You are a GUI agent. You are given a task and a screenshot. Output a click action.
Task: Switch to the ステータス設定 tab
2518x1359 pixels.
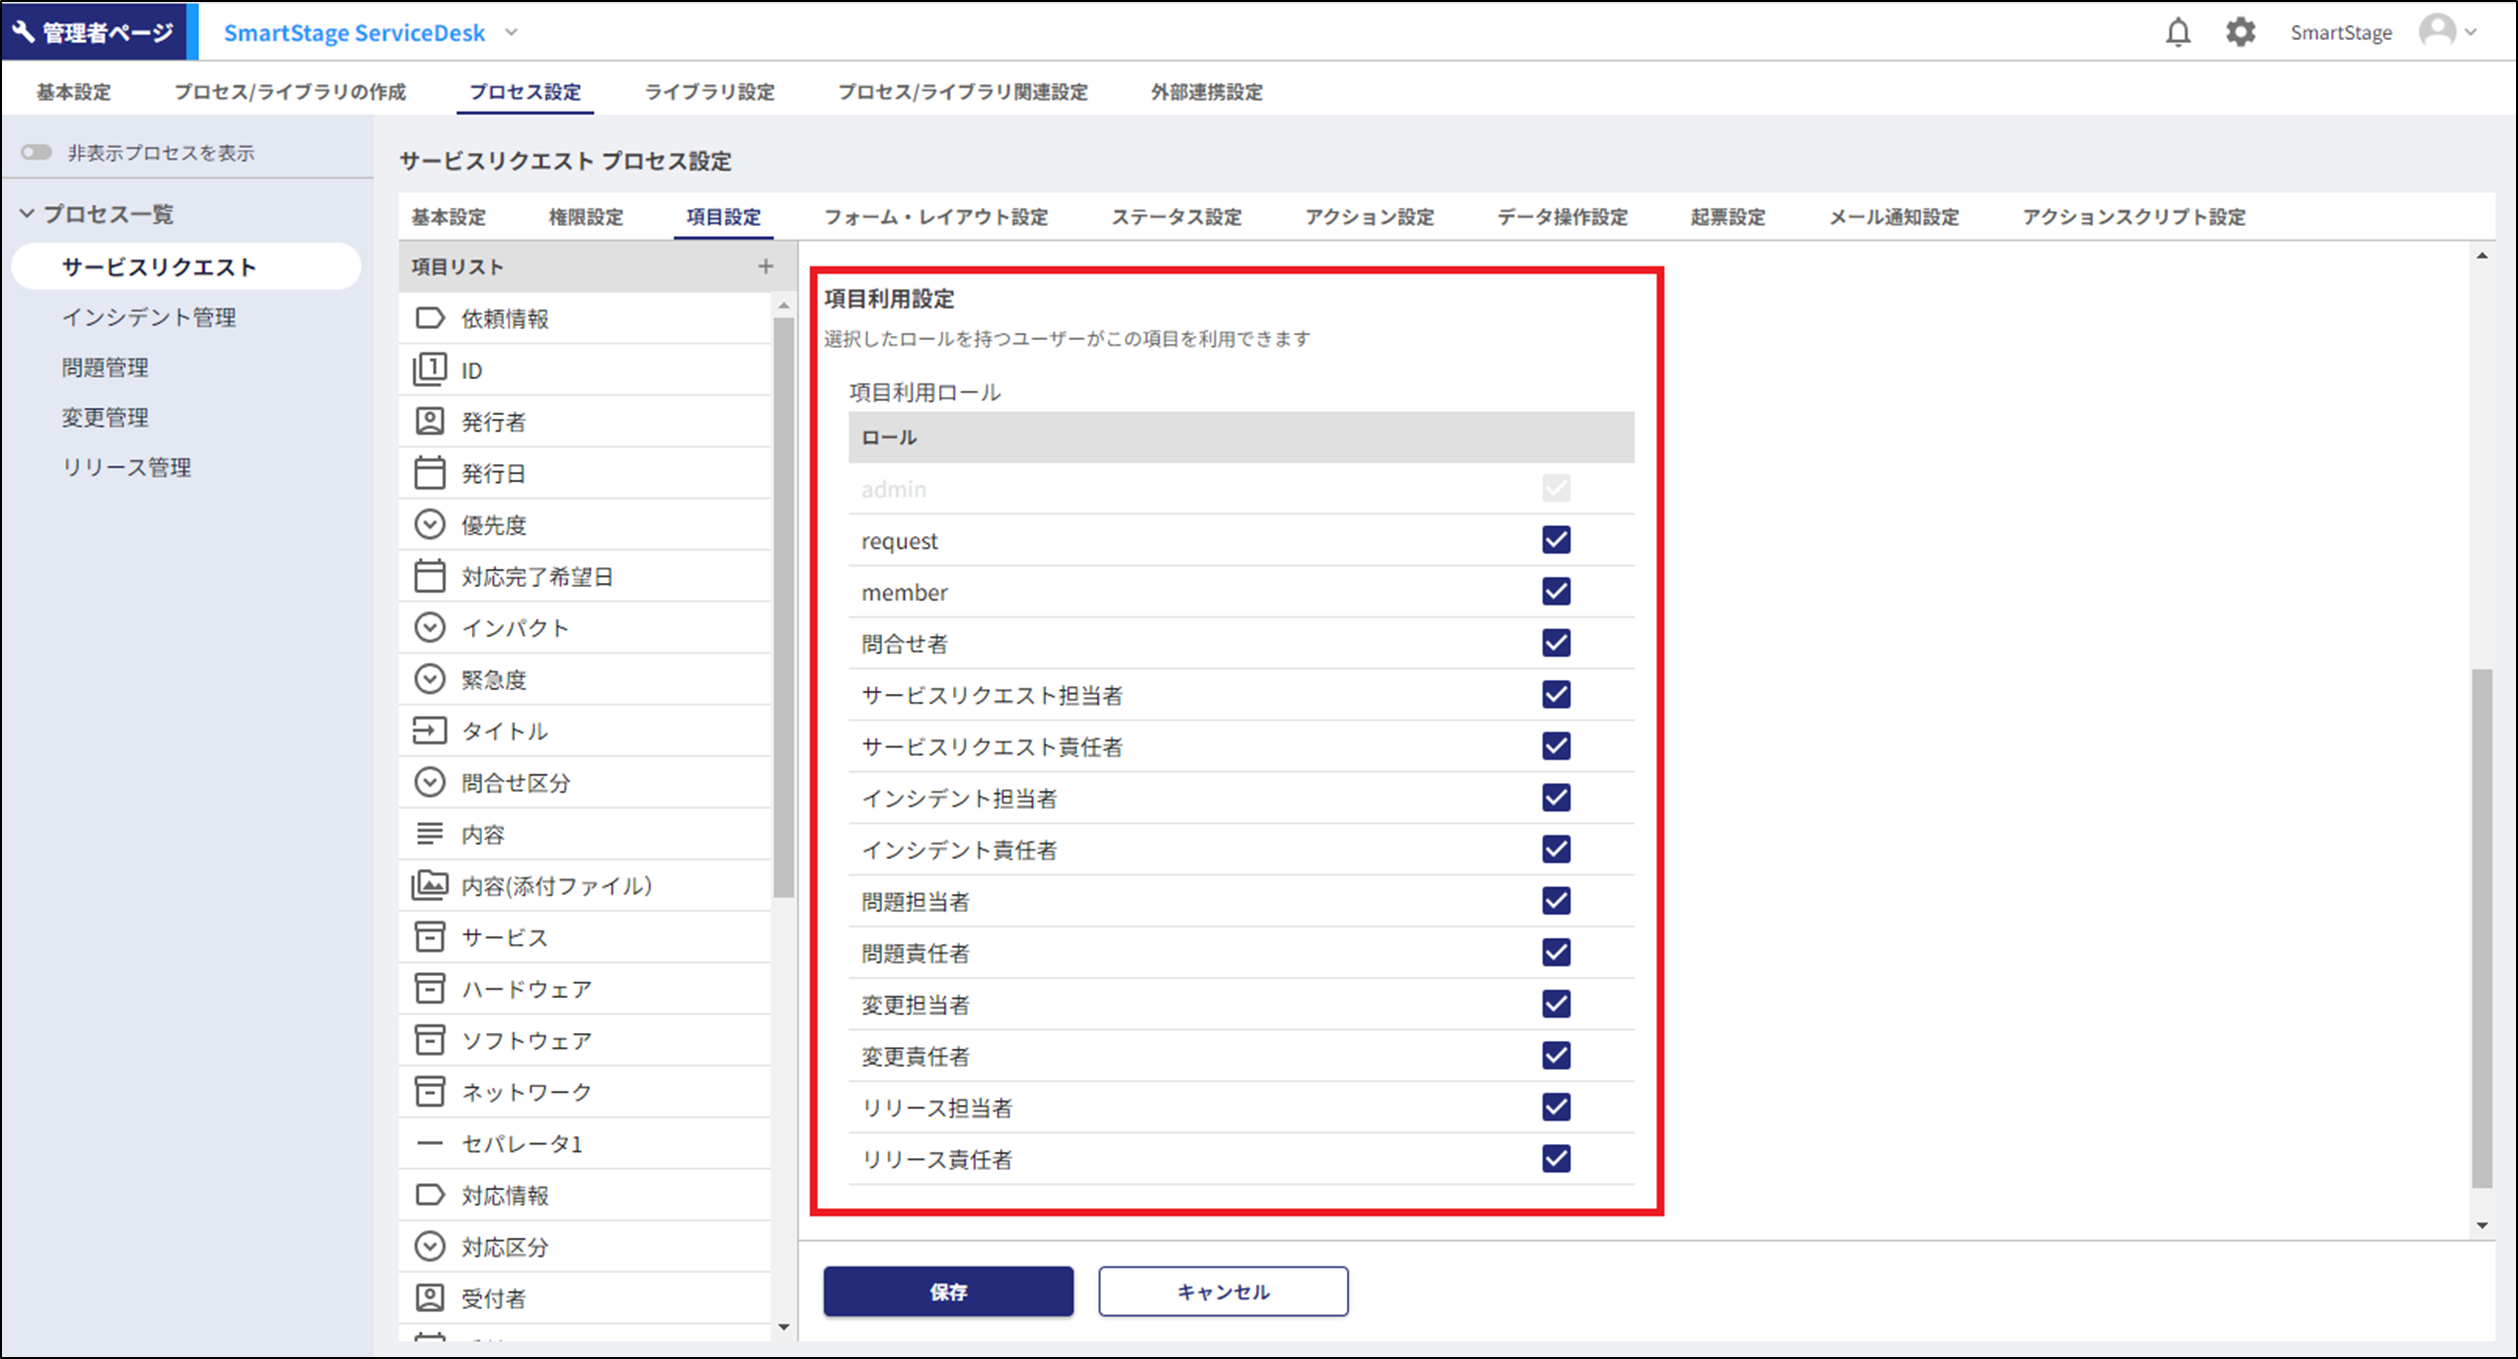tap(1176, 217)
